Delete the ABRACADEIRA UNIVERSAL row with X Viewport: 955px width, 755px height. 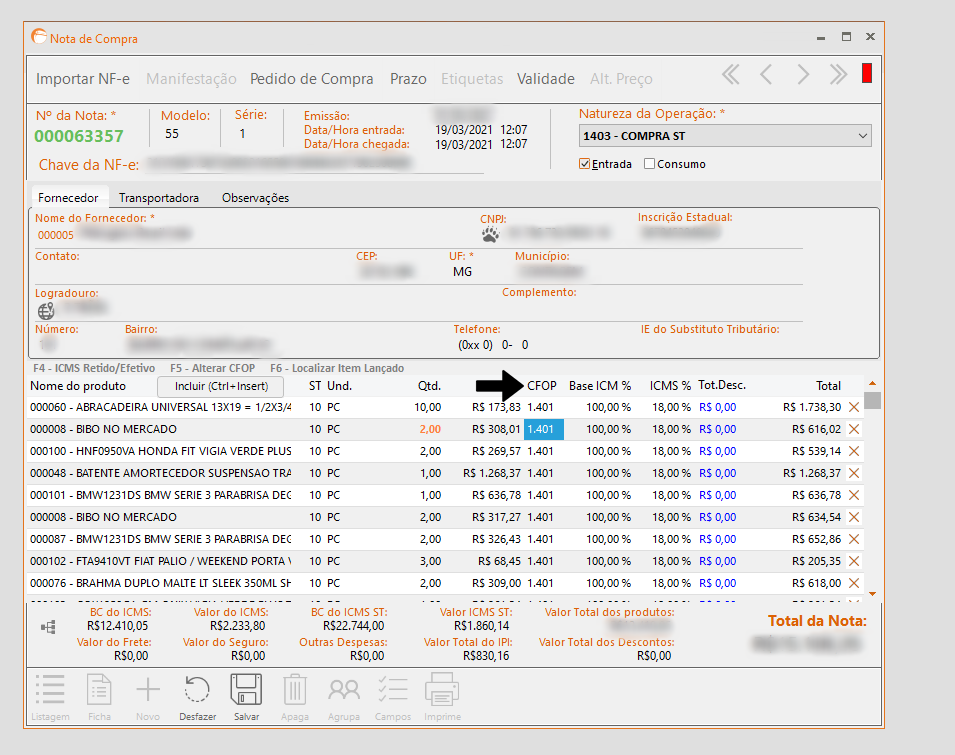[x=854, y=407]
